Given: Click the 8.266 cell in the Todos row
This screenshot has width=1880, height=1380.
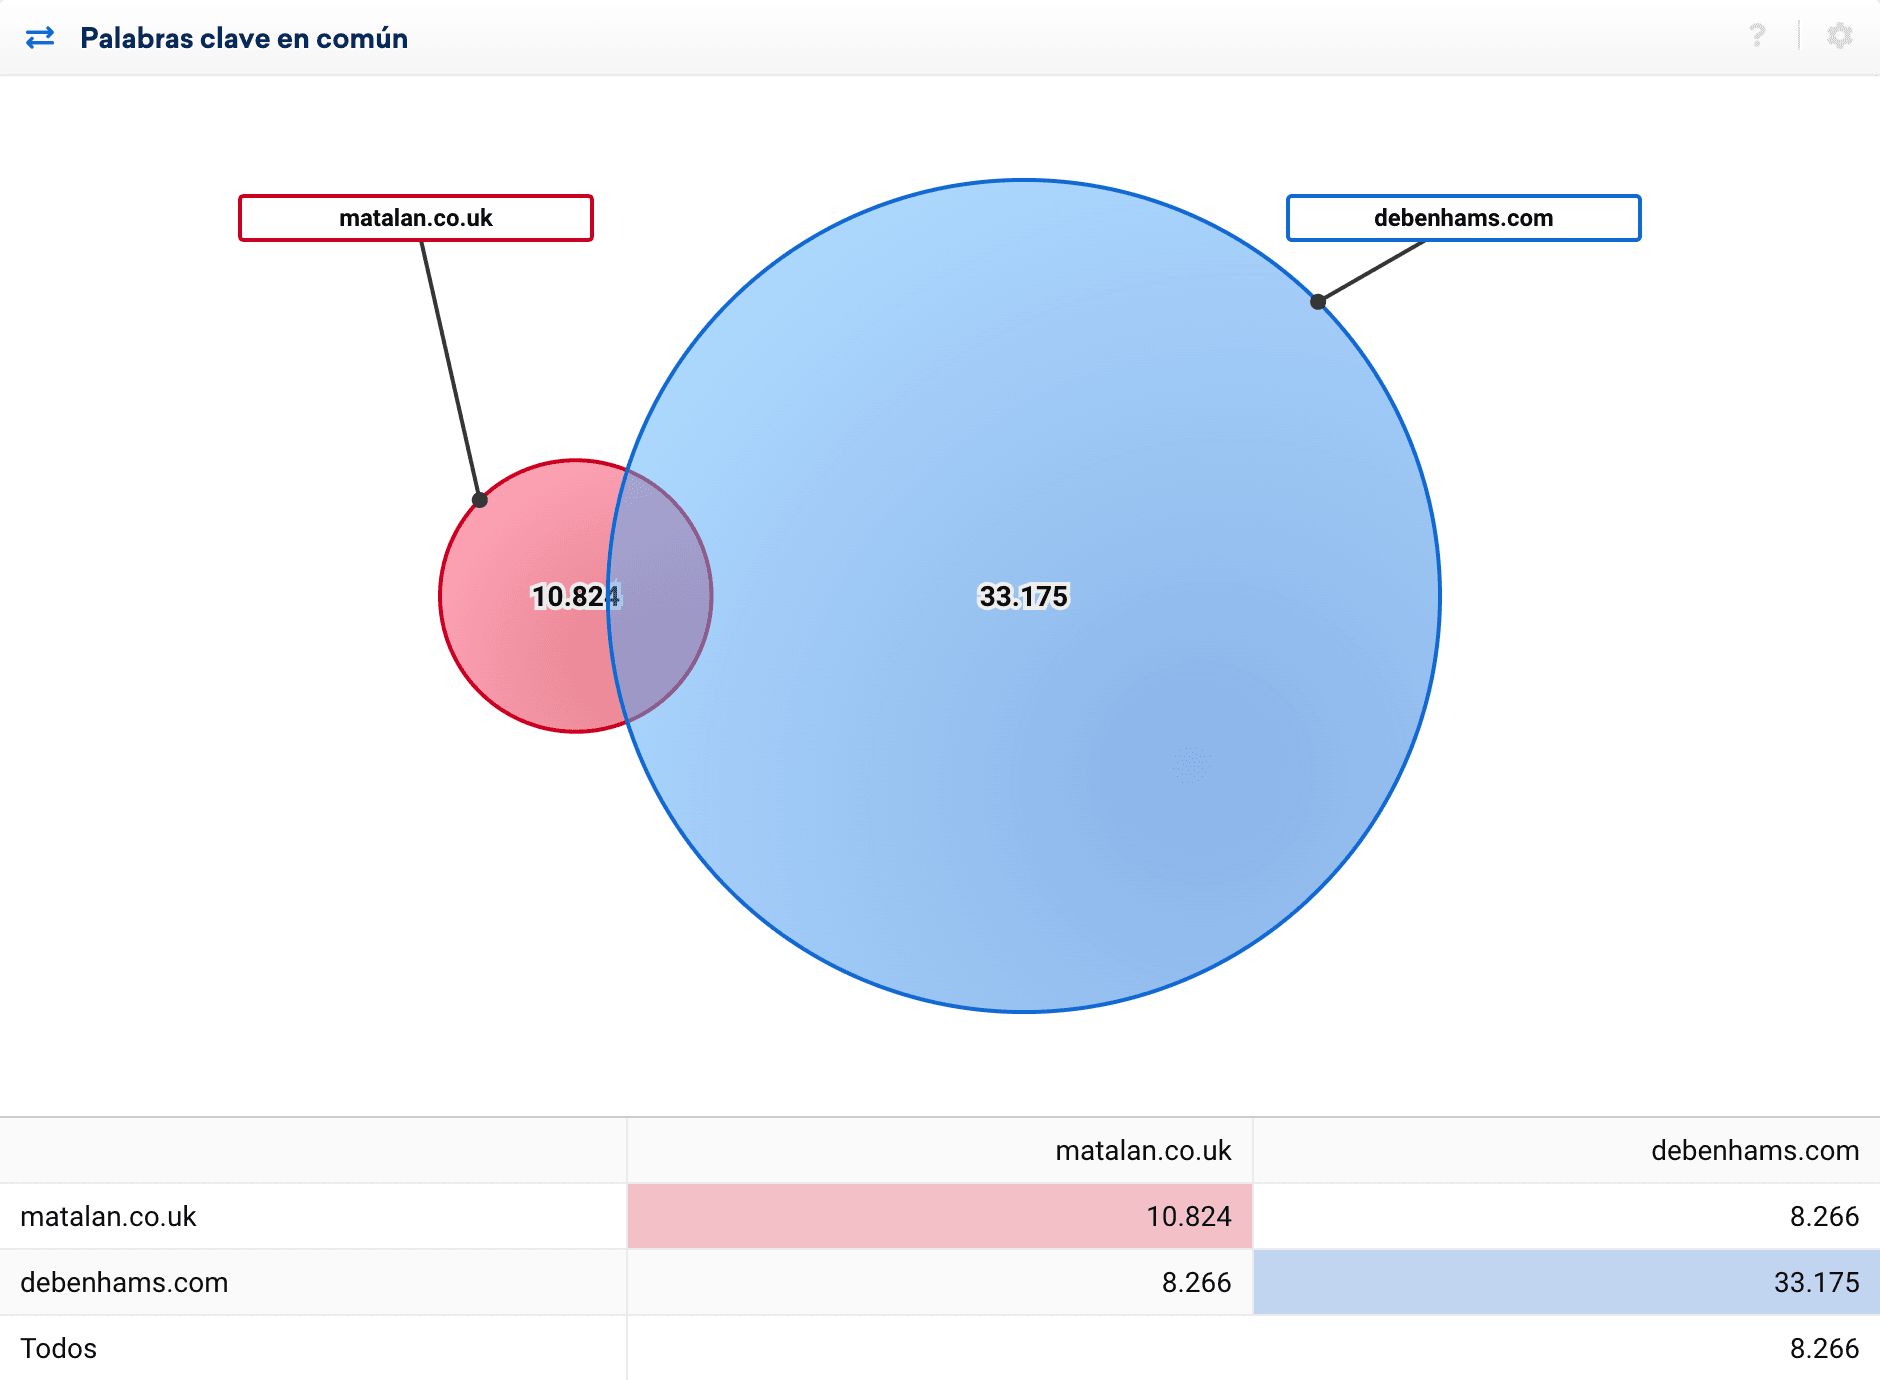Looking at the screenshot, I should tap(1824, 1349).
